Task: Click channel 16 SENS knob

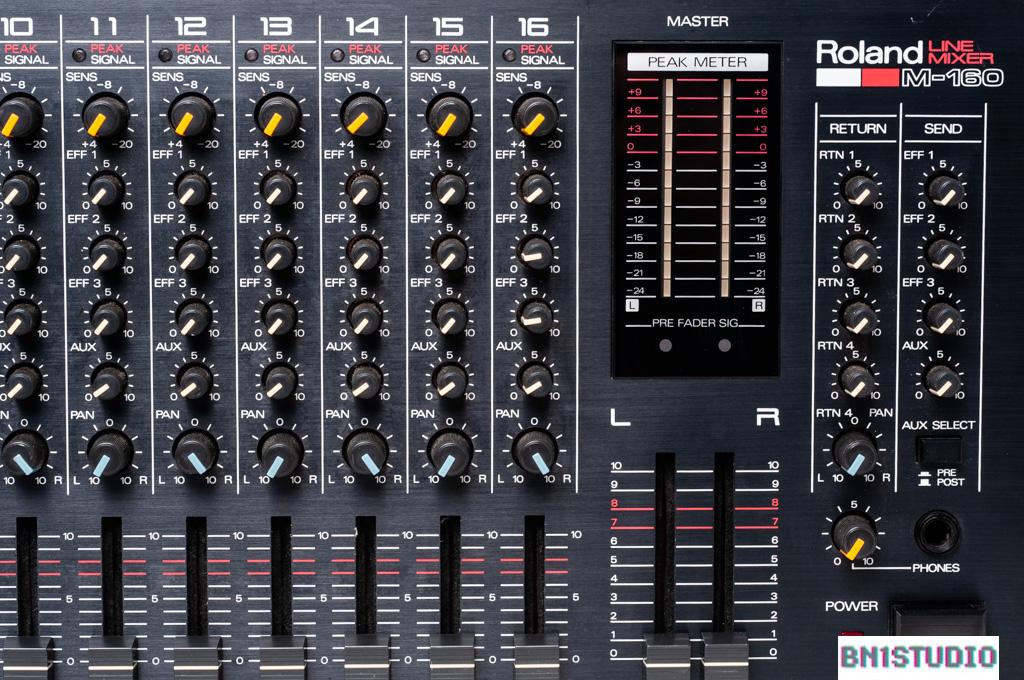Action: click(536, 115)
